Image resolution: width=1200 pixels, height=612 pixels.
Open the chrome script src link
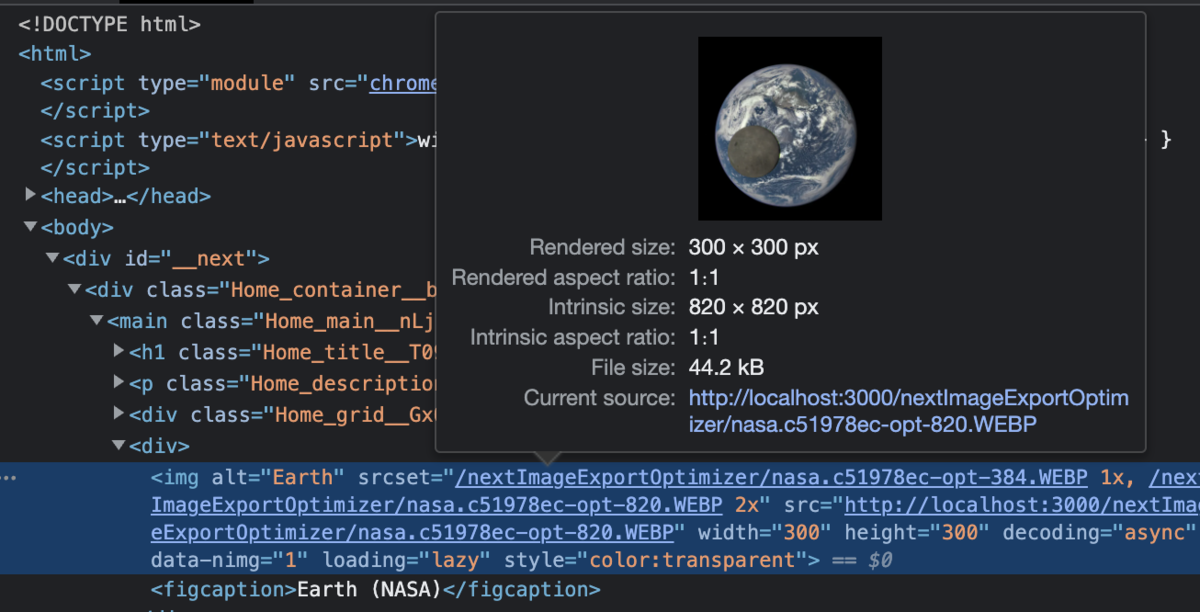(403, 83)
